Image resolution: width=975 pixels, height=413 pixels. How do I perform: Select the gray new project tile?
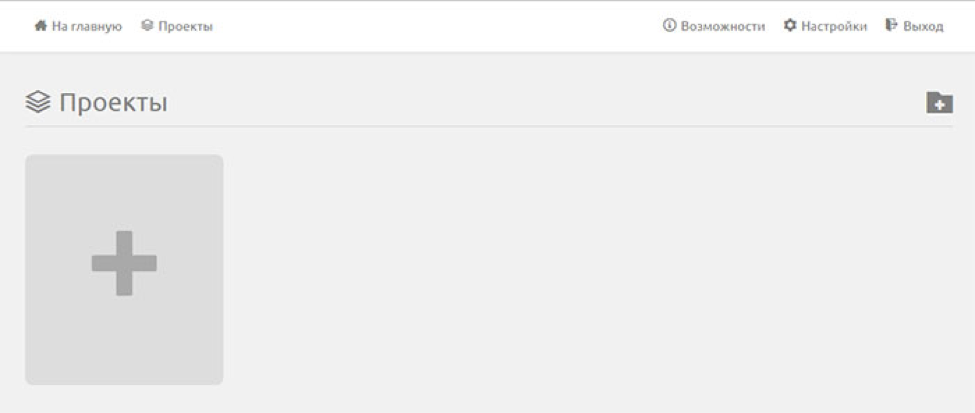(x=124, y=269)
